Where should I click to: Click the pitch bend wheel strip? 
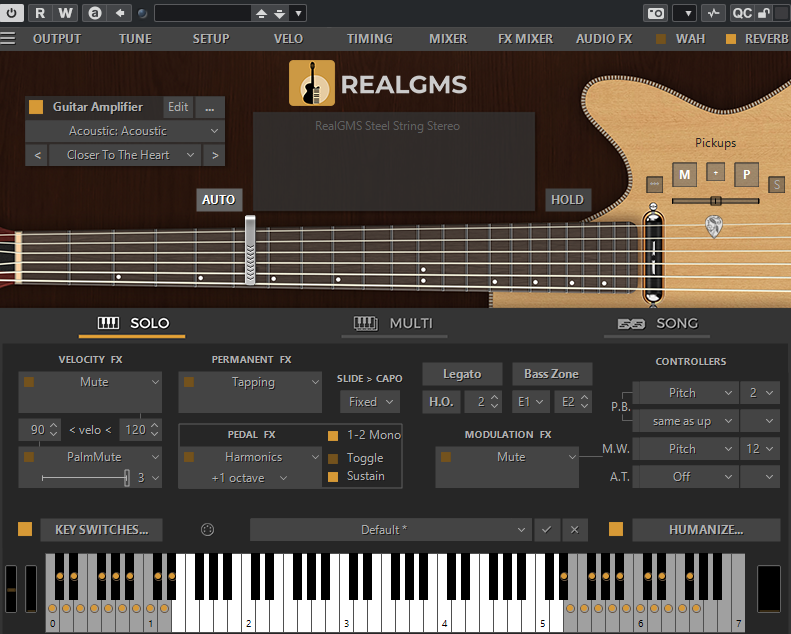pos(11,589)
